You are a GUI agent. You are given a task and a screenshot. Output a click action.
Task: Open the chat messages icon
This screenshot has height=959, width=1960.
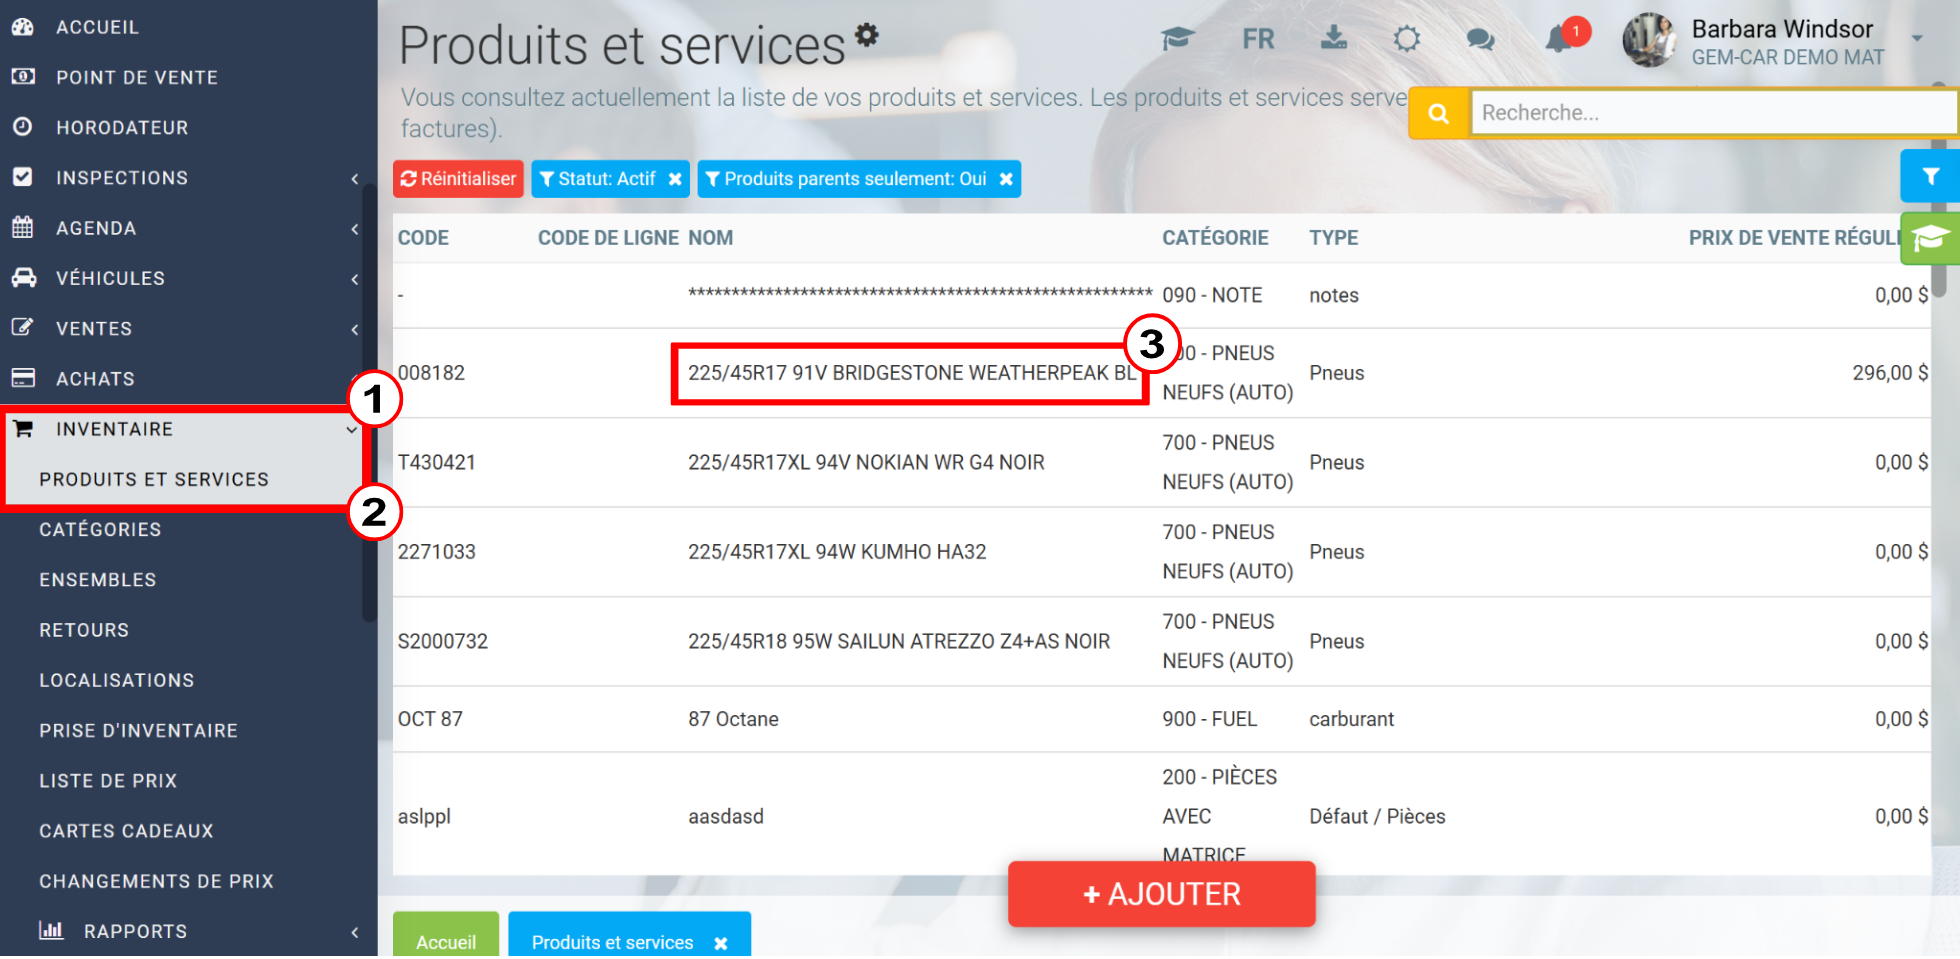[1480, 40]
